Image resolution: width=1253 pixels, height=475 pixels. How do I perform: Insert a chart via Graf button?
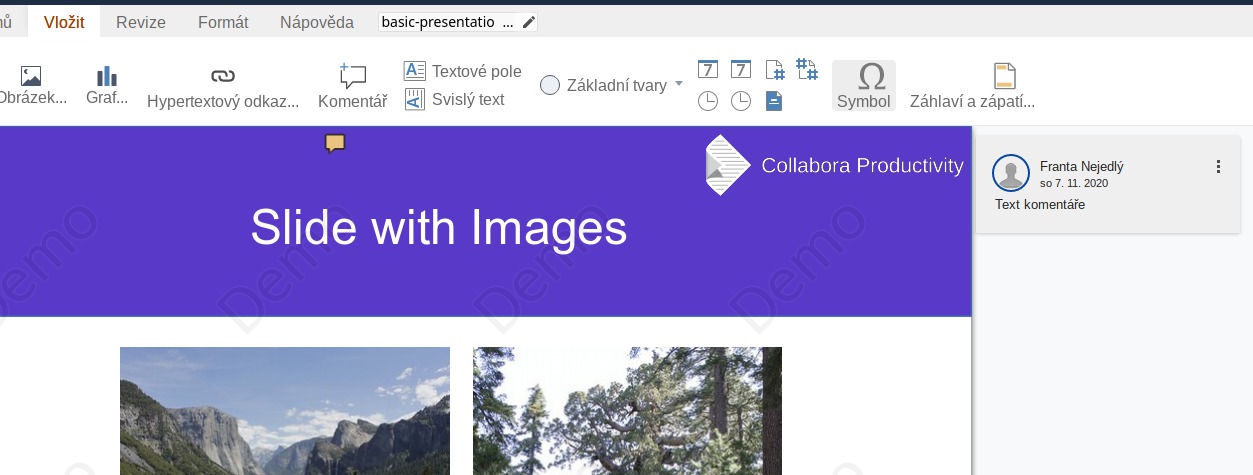pyautogui.click(x=107, y=86)
